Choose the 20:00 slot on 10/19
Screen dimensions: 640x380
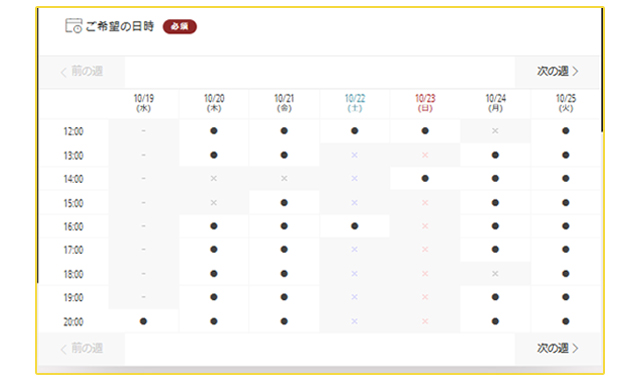tap(143, 322)
